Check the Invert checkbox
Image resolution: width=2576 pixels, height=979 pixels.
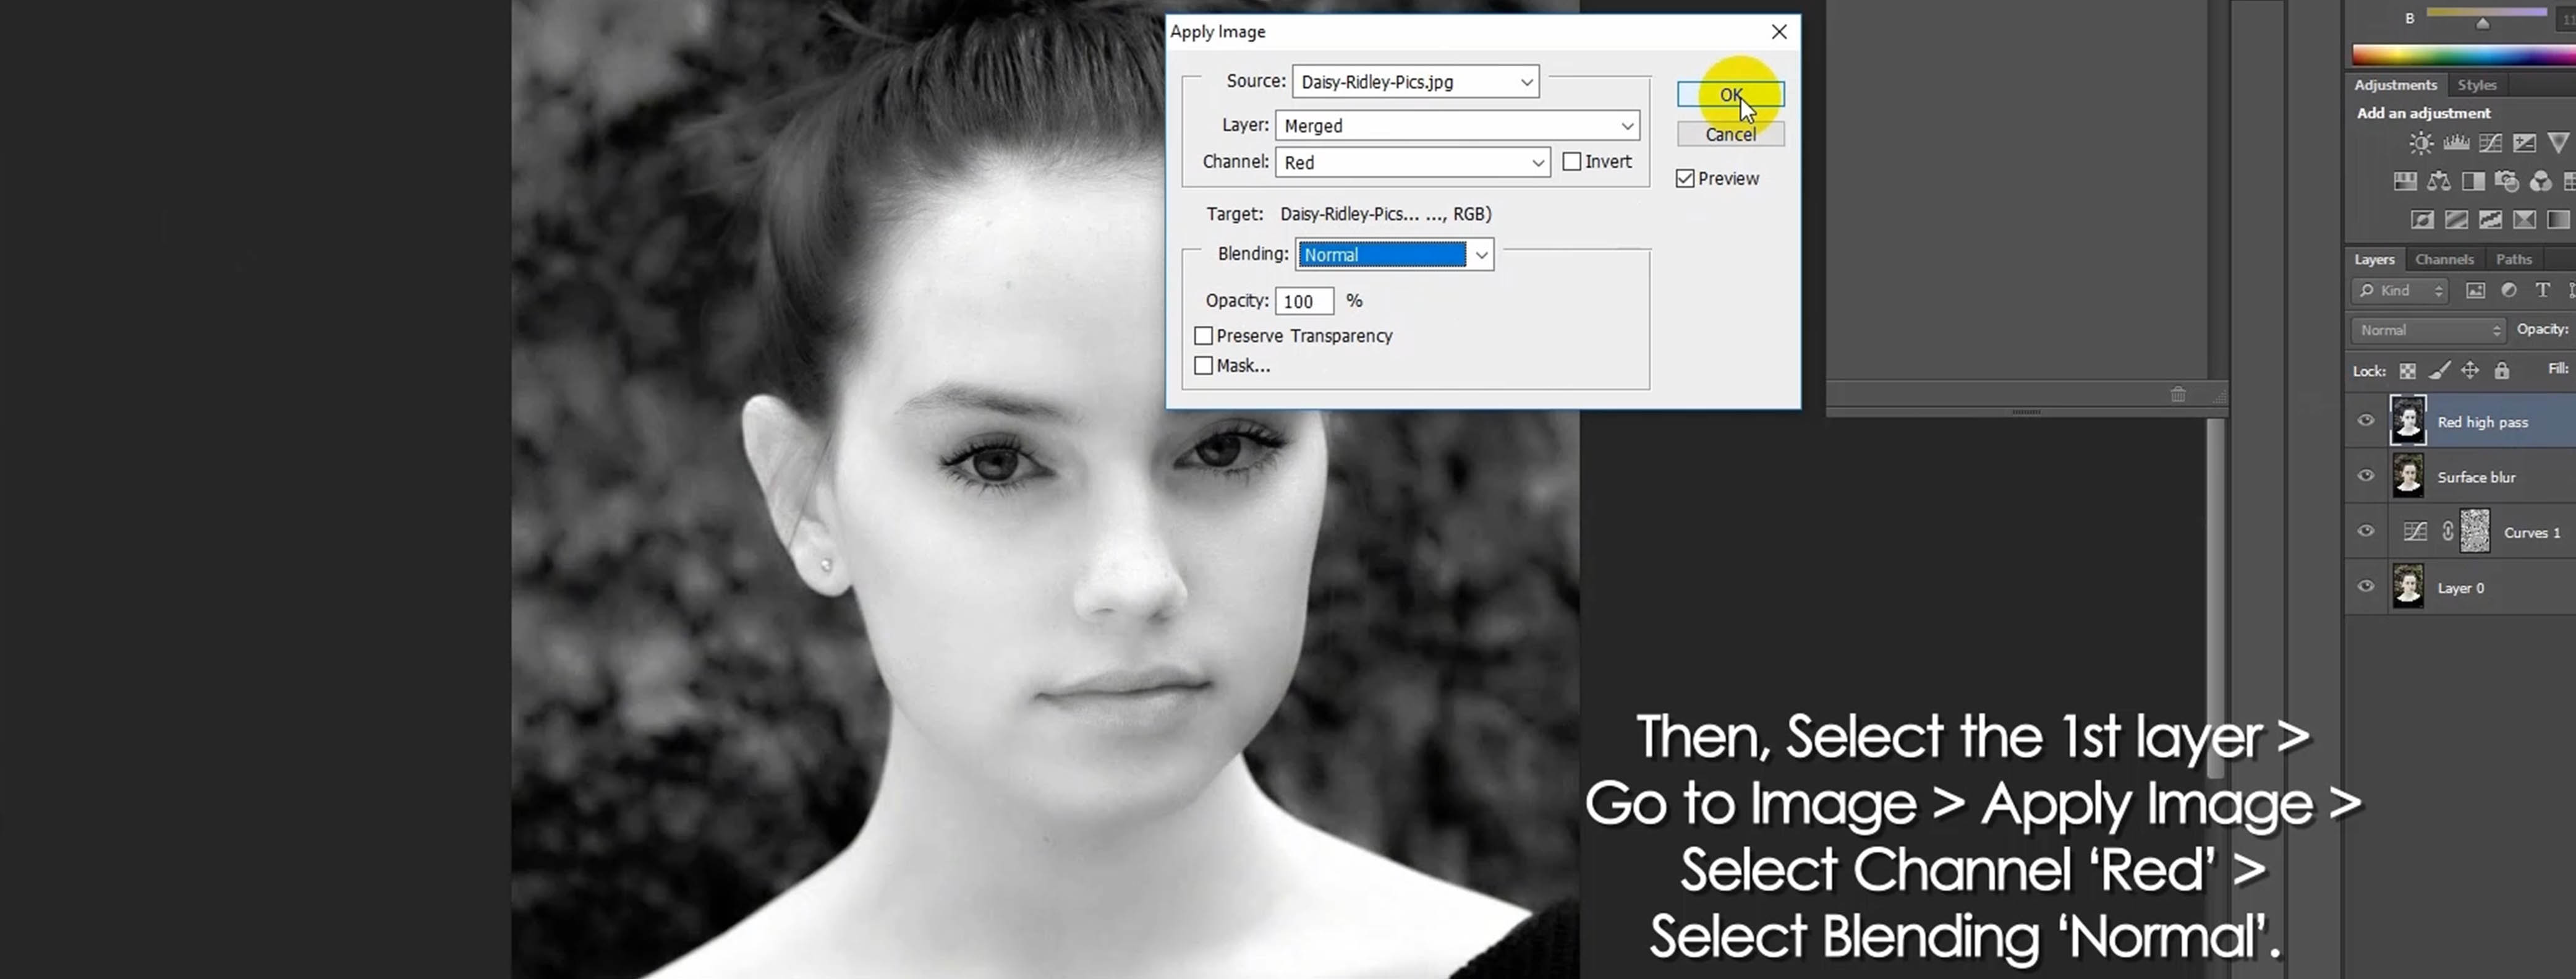[1572, 162]
